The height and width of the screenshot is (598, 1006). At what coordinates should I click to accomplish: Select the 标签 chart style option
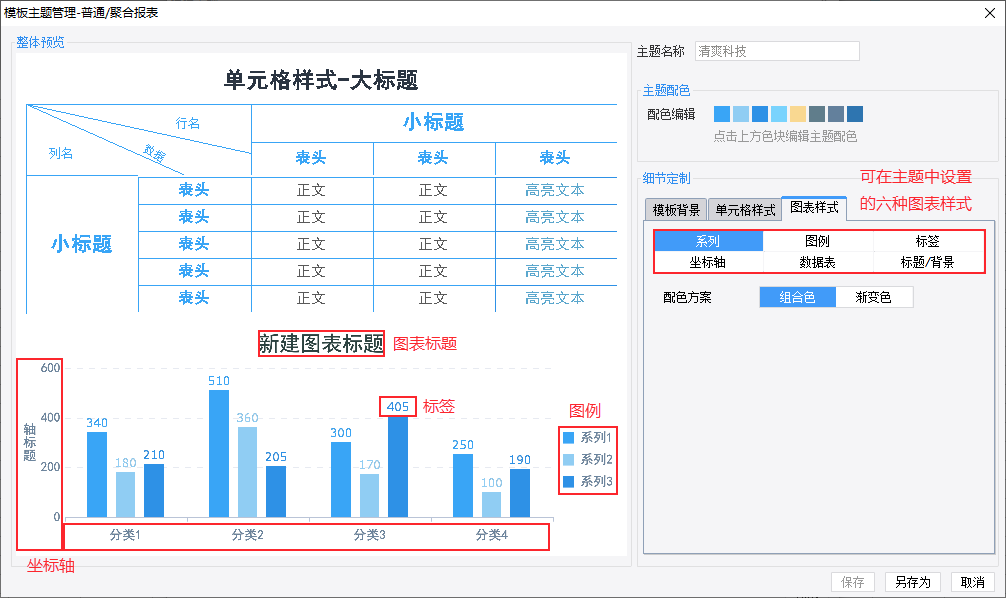(x=928, y=241)
